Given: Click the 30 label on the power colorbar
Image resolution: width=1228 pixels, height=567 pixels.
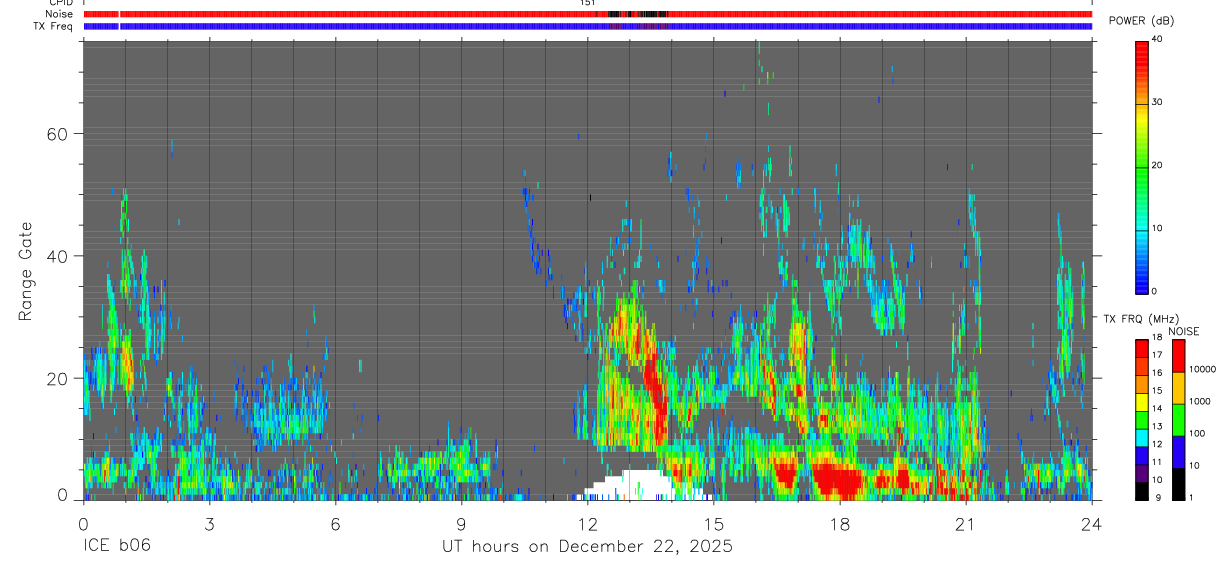Looking at the screenshot, I should (x=1156, y=102).
